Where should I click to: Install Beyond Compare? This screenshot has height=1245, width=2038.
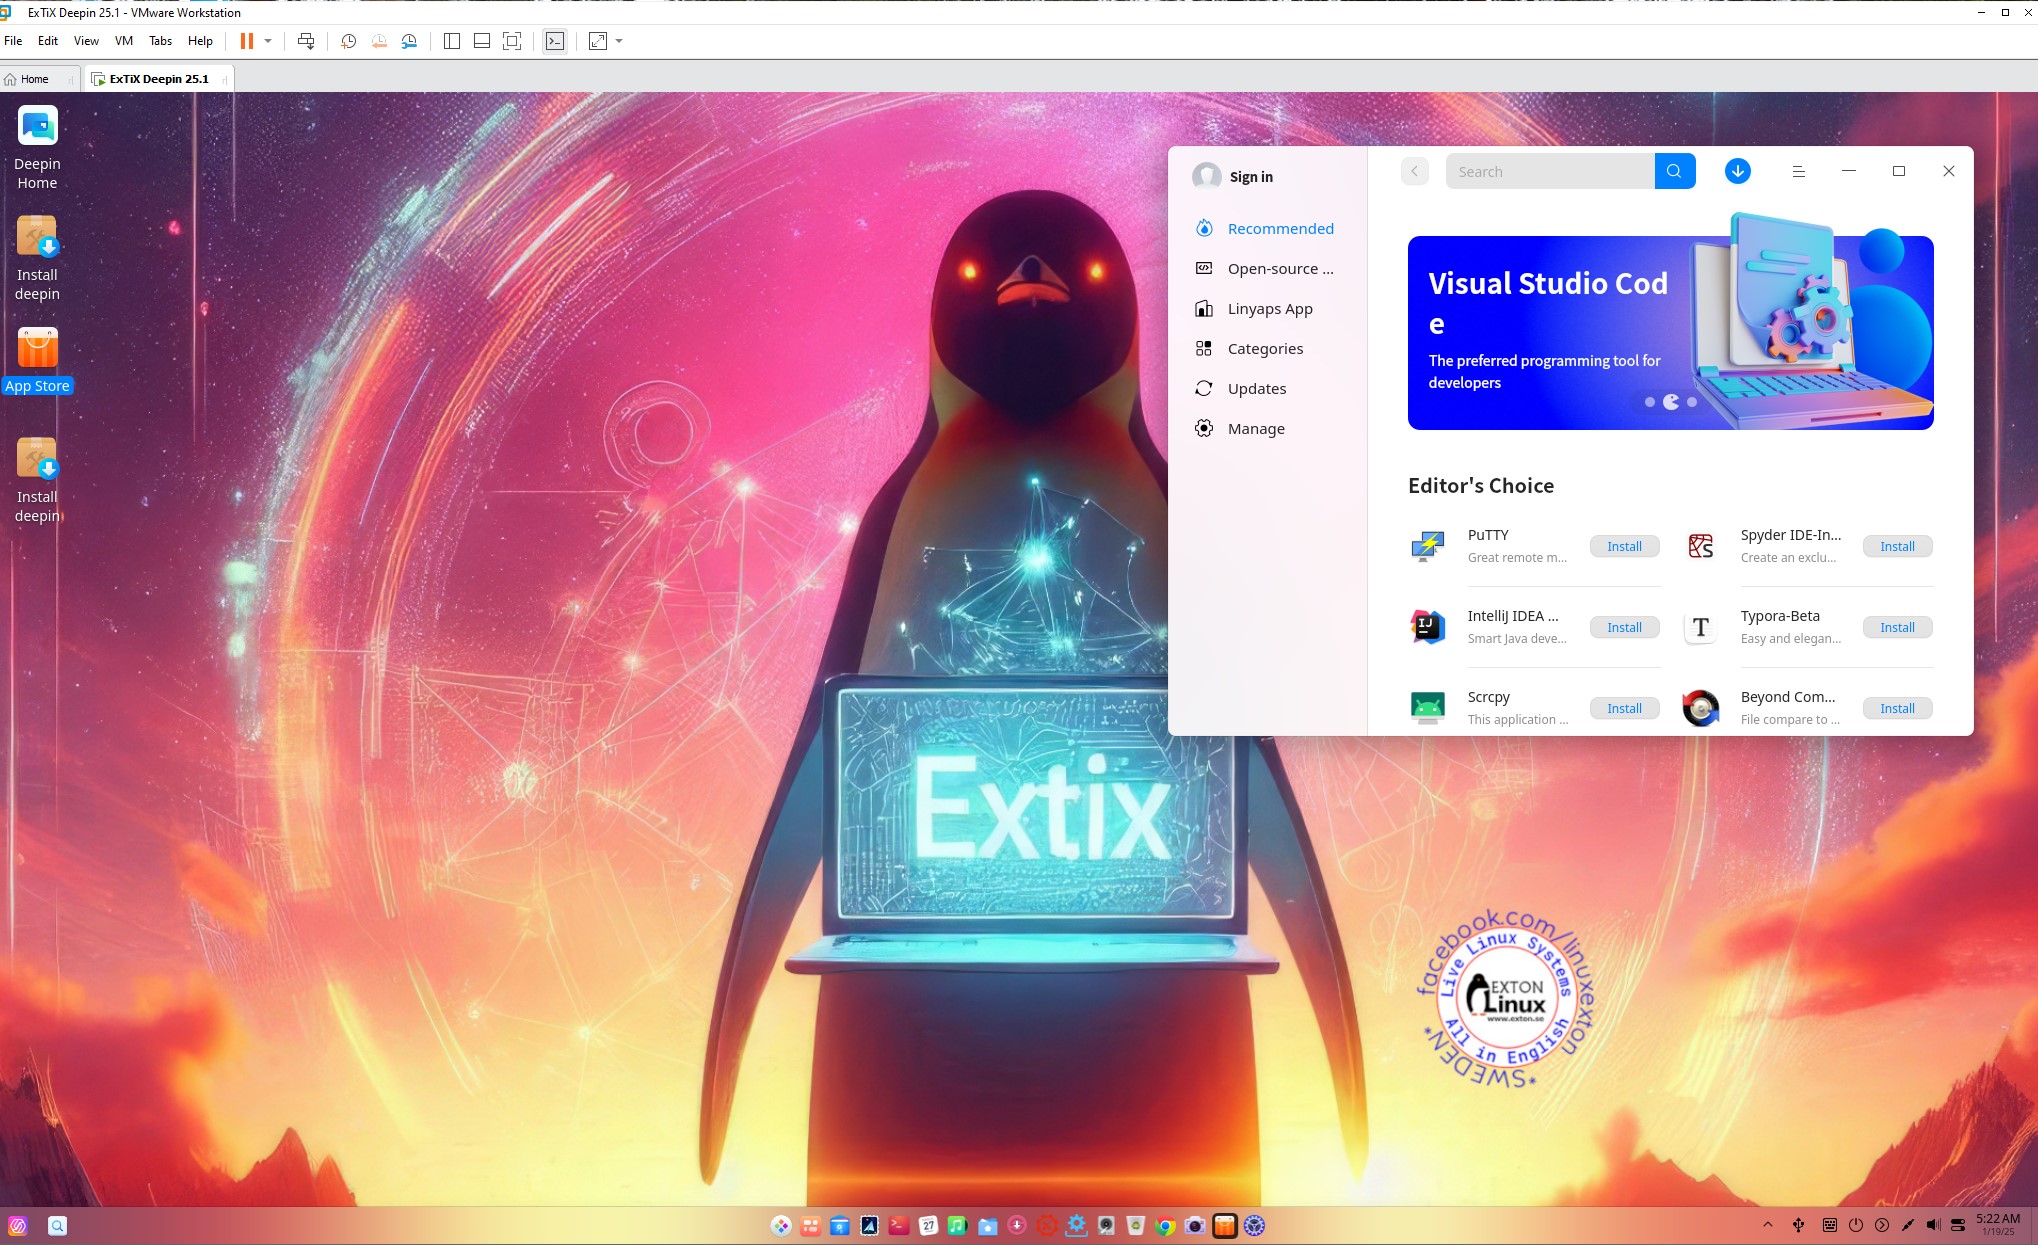tap(1897, 709)
